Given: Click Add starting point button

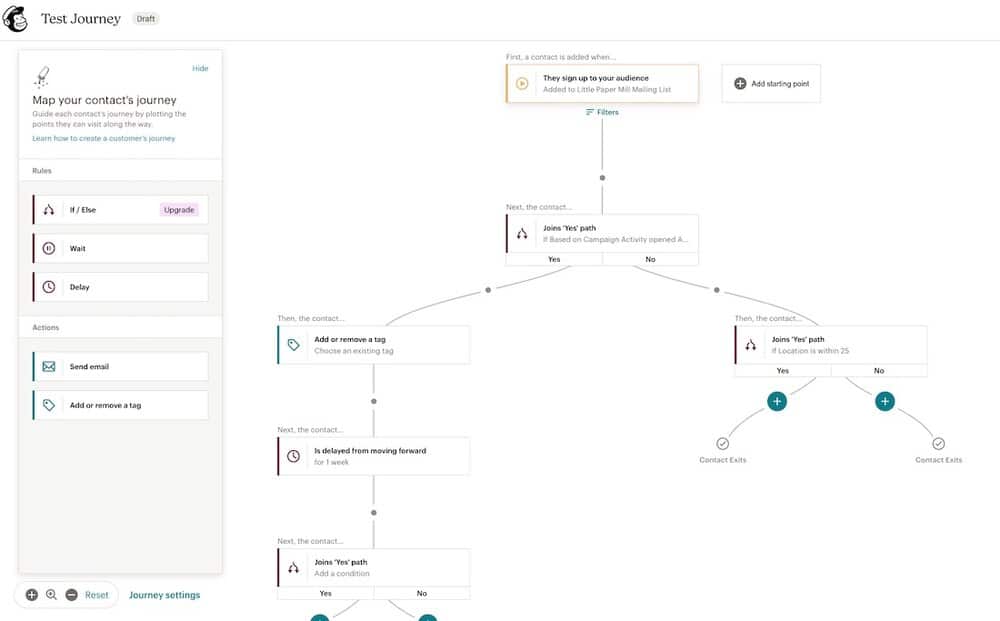Looking at the screenshot, I should [x=771, y=84].
